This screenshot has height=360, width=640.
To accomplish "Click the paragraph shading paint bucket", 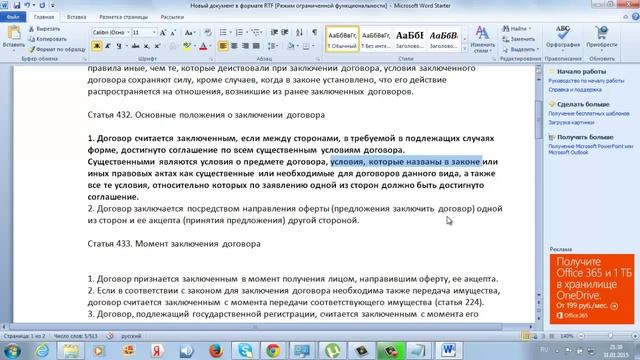I will pos(291,46).
